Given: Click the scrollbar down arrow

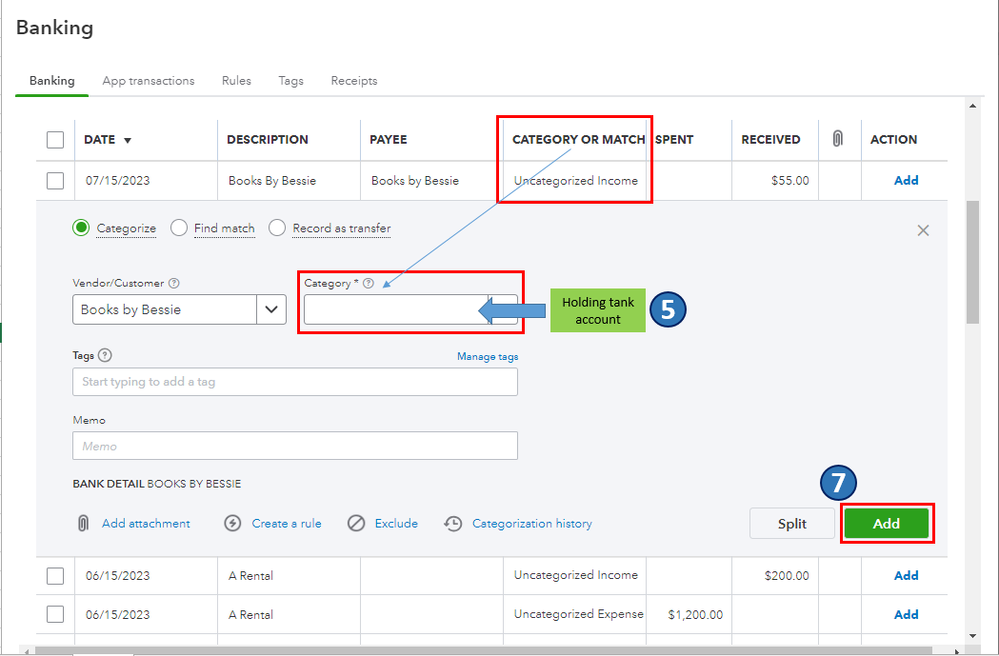Looking at the screenshot, I should (x=972, y=636).
